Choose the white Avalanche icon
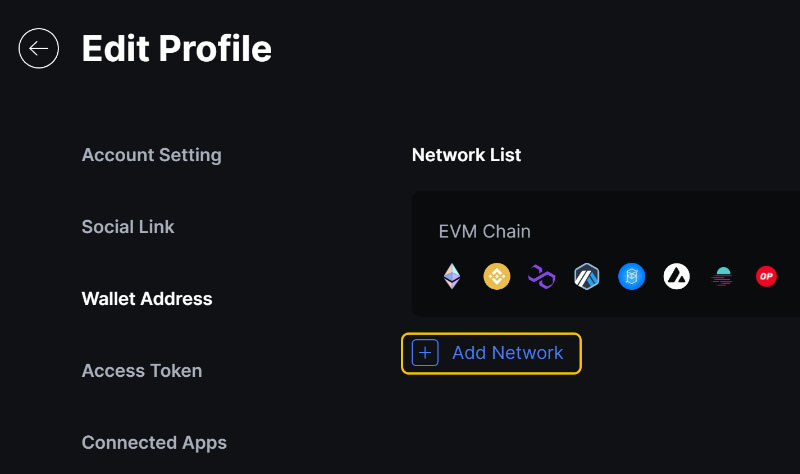The width and height of the screenshot is (800, 474). pyautogui.click(x=677, y=277)
